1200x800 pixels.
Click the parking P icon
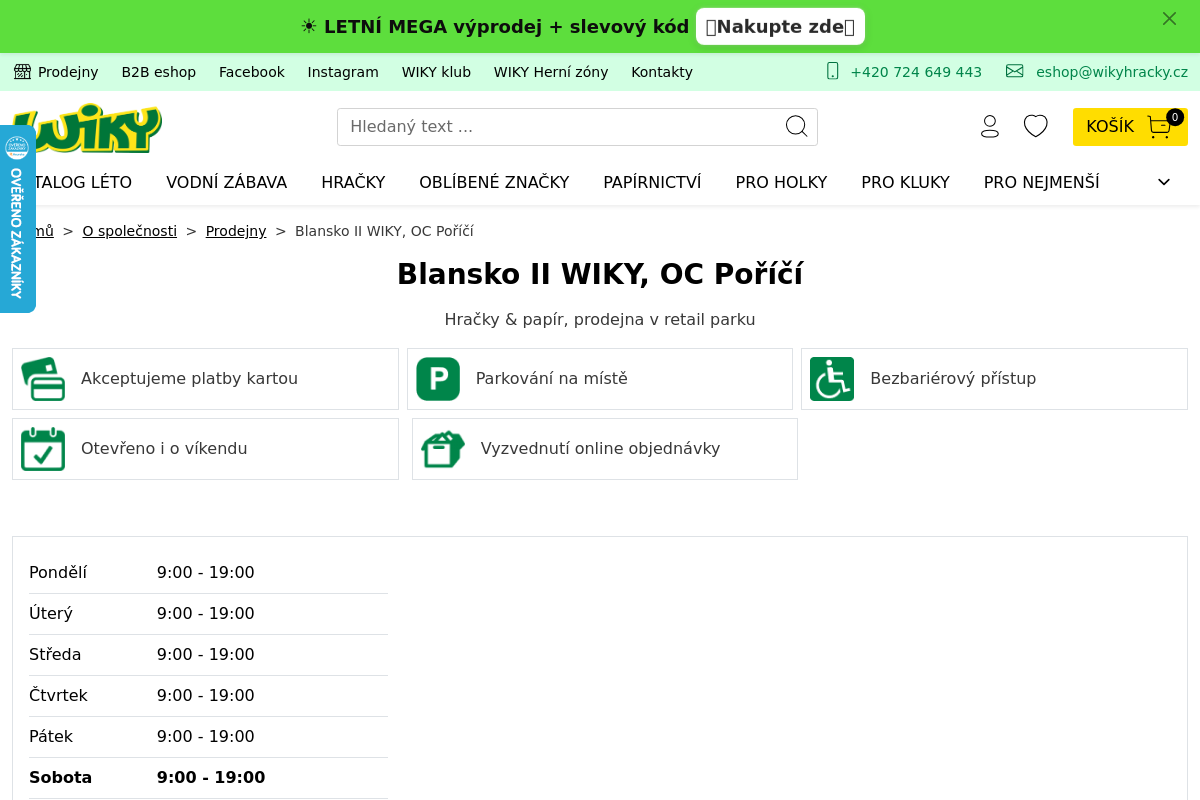(438, 379)
